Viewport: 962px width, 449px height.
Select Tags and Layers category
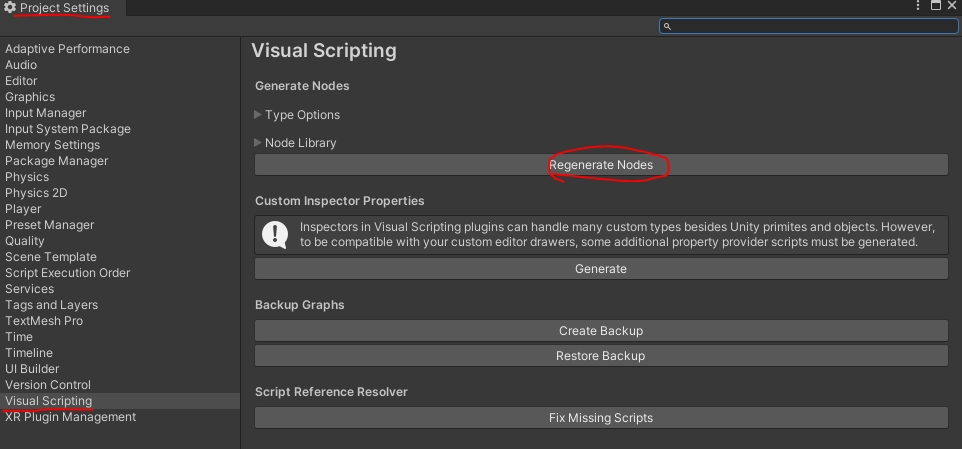pos(52,305)
